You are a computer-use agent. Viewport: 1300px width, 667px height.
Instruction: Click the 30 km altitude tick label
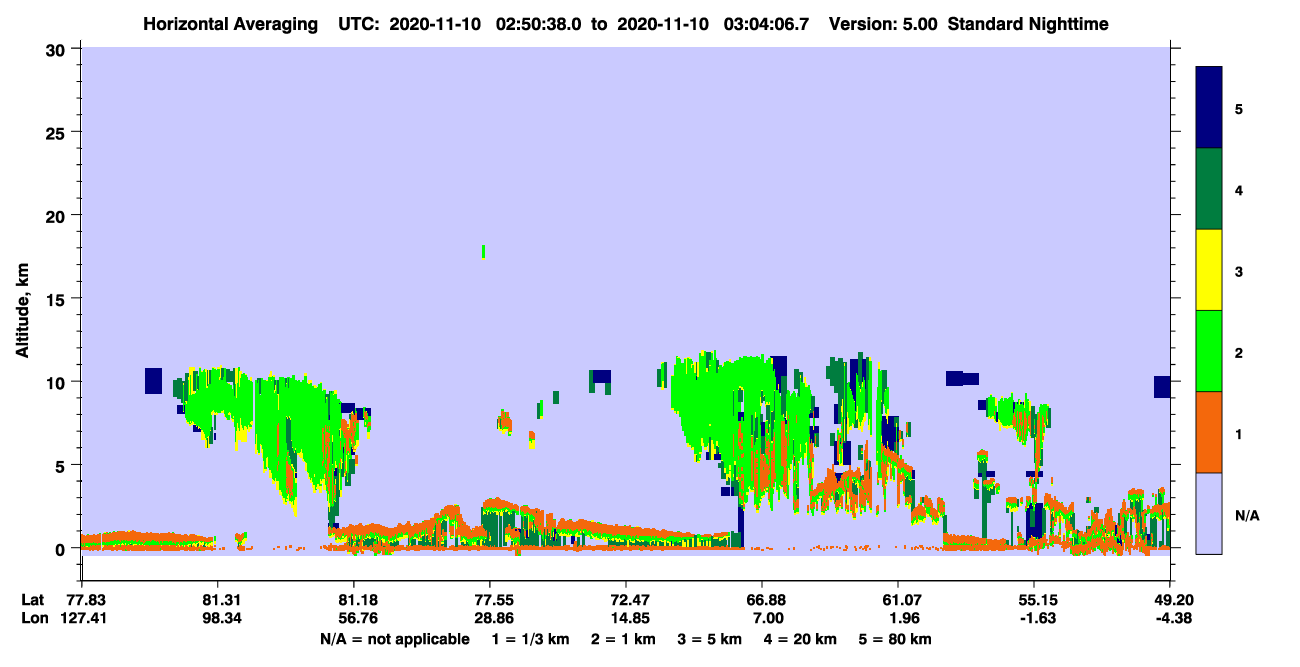(x=58, y=48)
